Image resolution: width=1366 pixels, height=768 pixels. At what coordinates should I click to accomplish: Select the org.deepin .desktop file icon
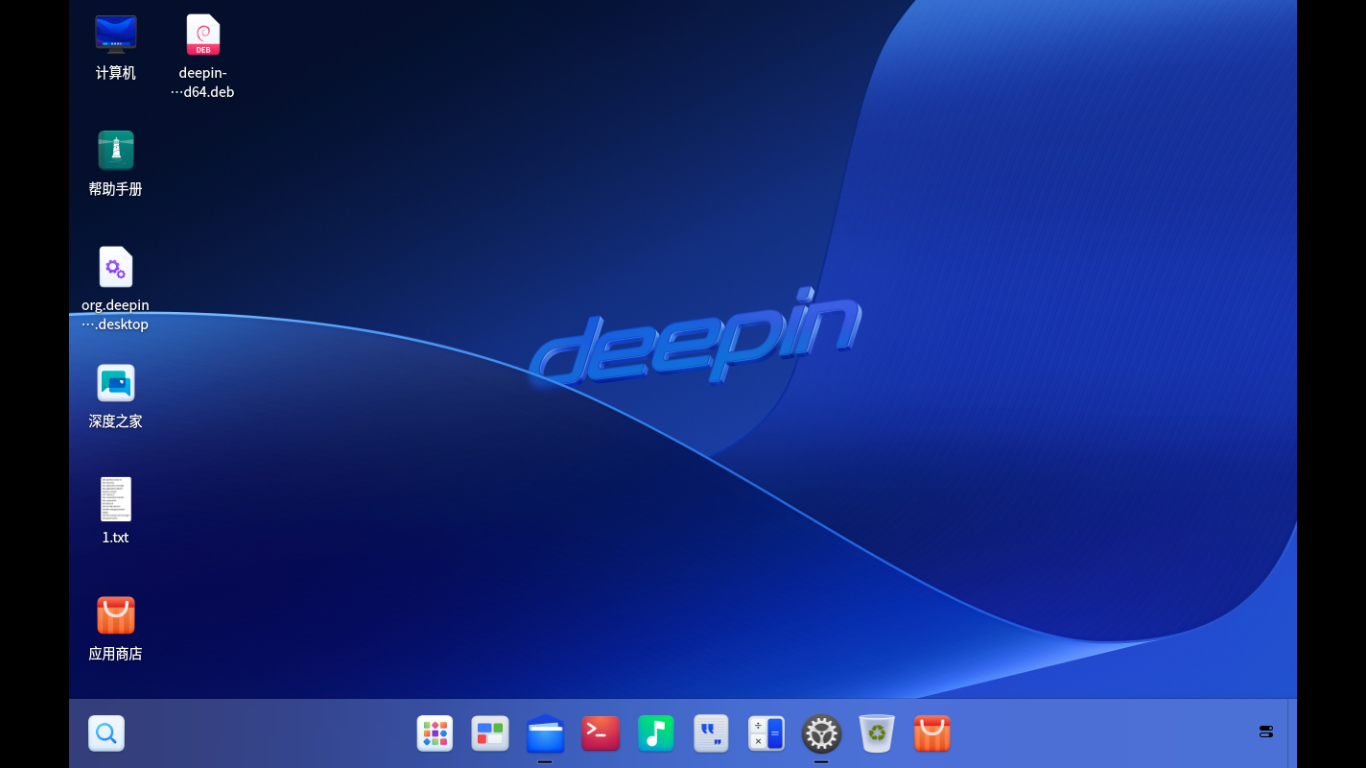116,267
